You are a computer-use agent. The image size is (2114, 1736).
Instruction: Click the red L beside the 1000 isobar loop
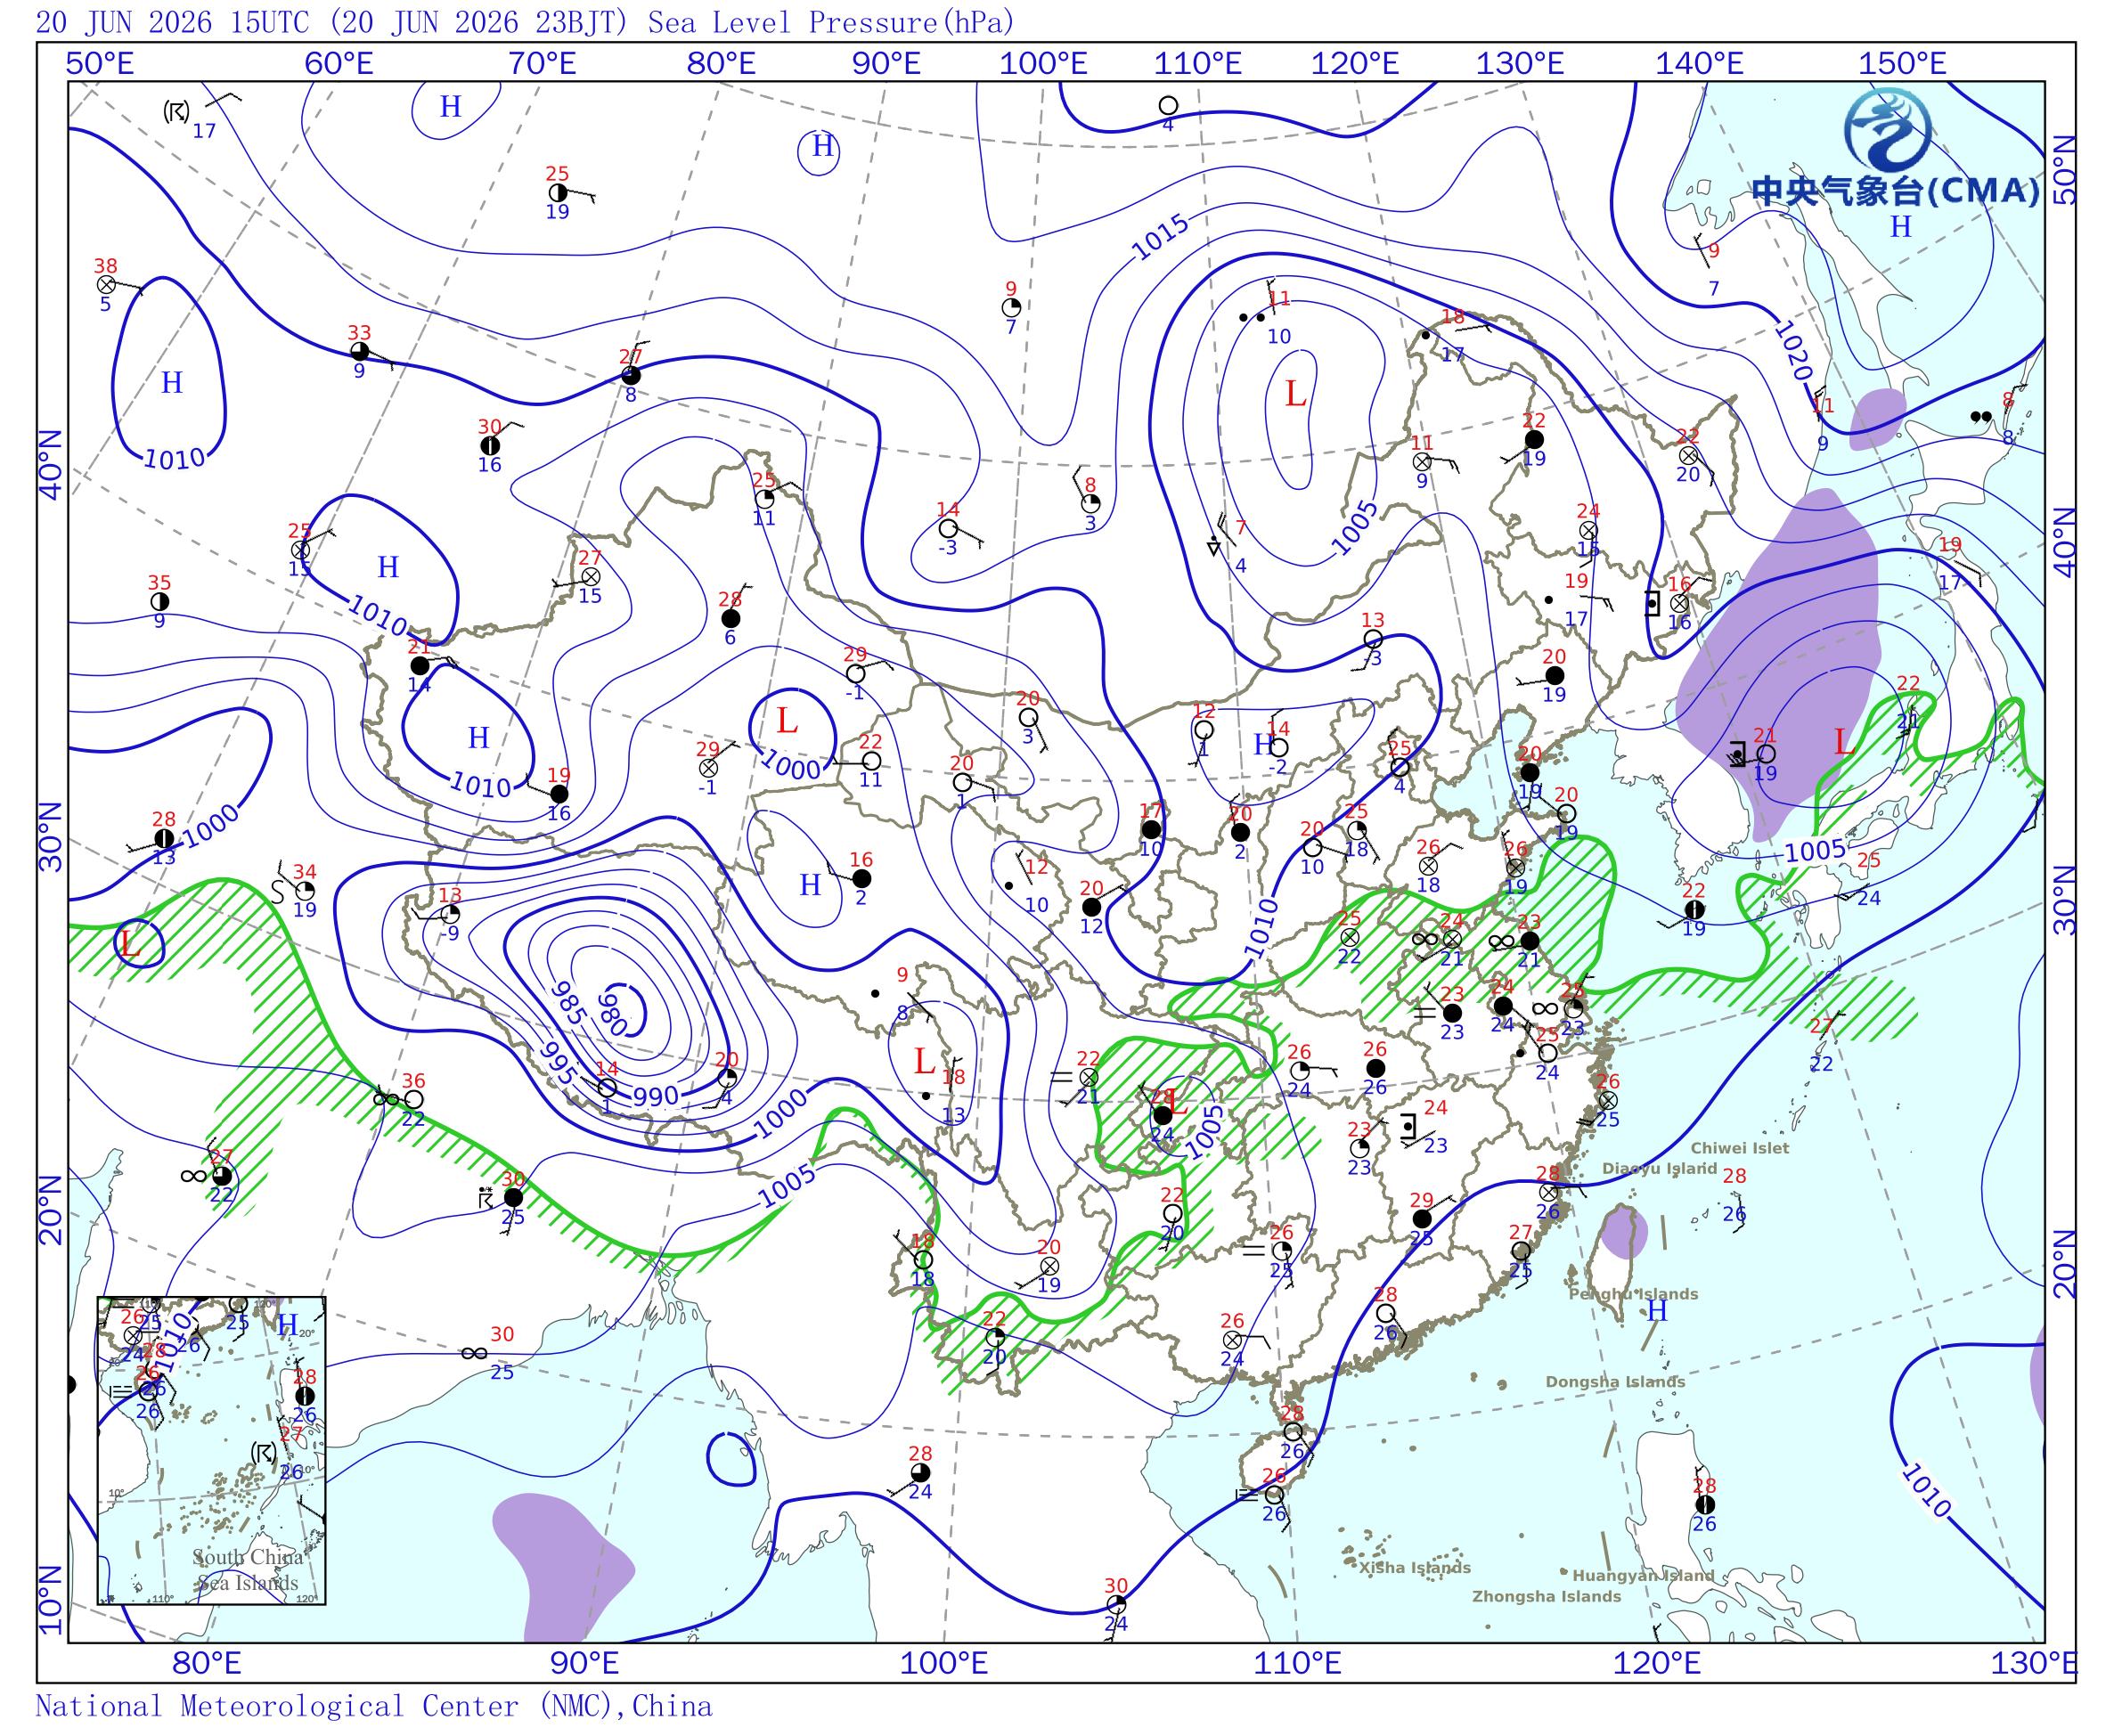click(787, 720)
